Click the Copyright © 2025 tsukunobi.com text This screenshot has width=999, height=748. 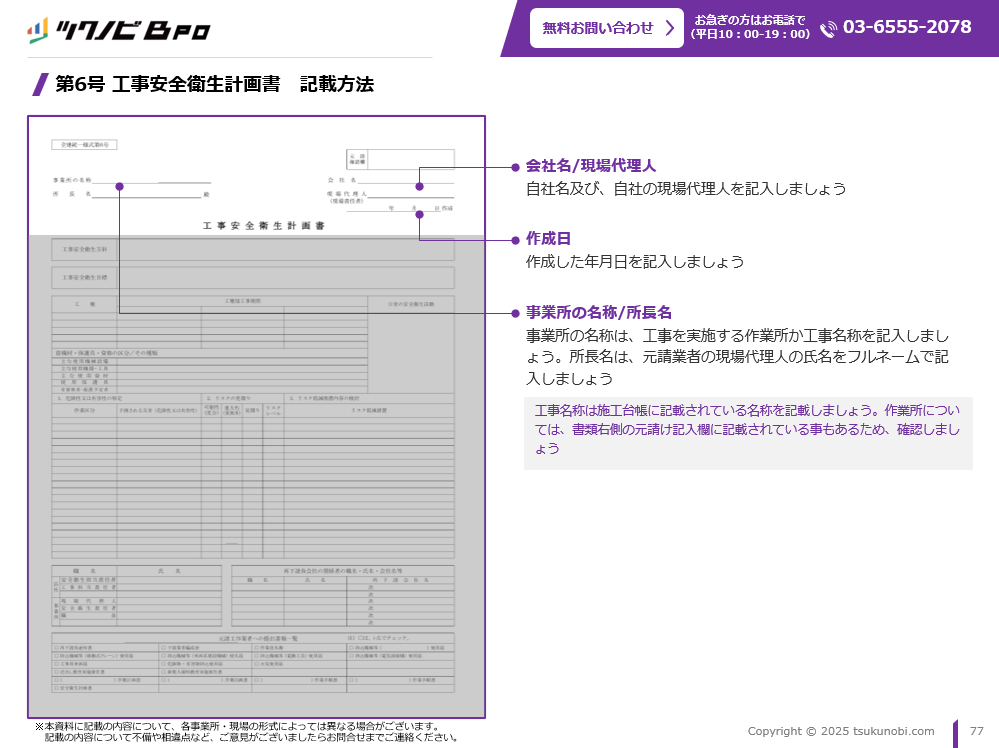click(841, 731)
